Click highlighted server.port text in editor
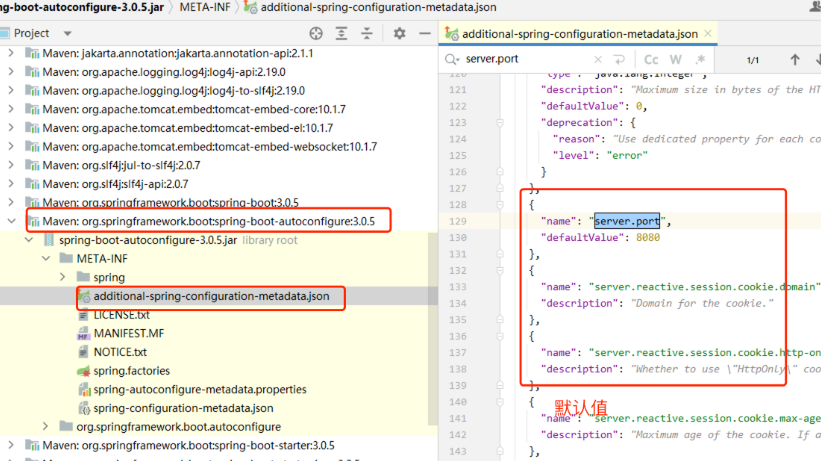Screen dimensions: 821x461 coord(627,221)
